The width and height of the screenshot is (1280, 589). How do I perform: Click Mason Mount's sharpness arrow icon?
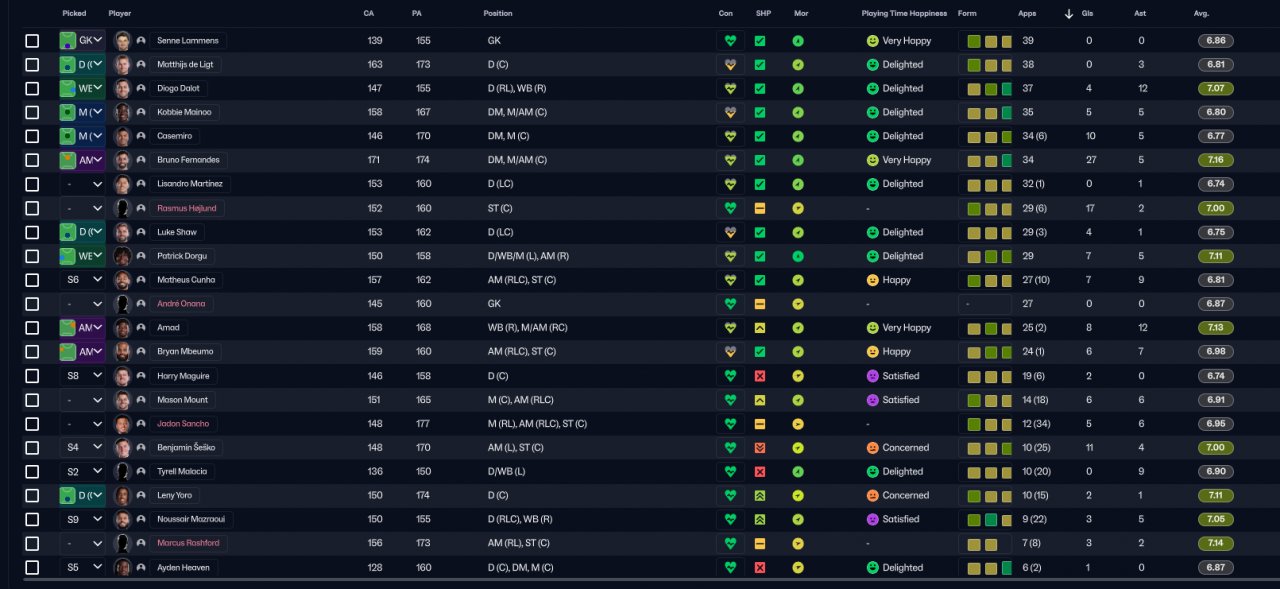(x=760, y=401)
